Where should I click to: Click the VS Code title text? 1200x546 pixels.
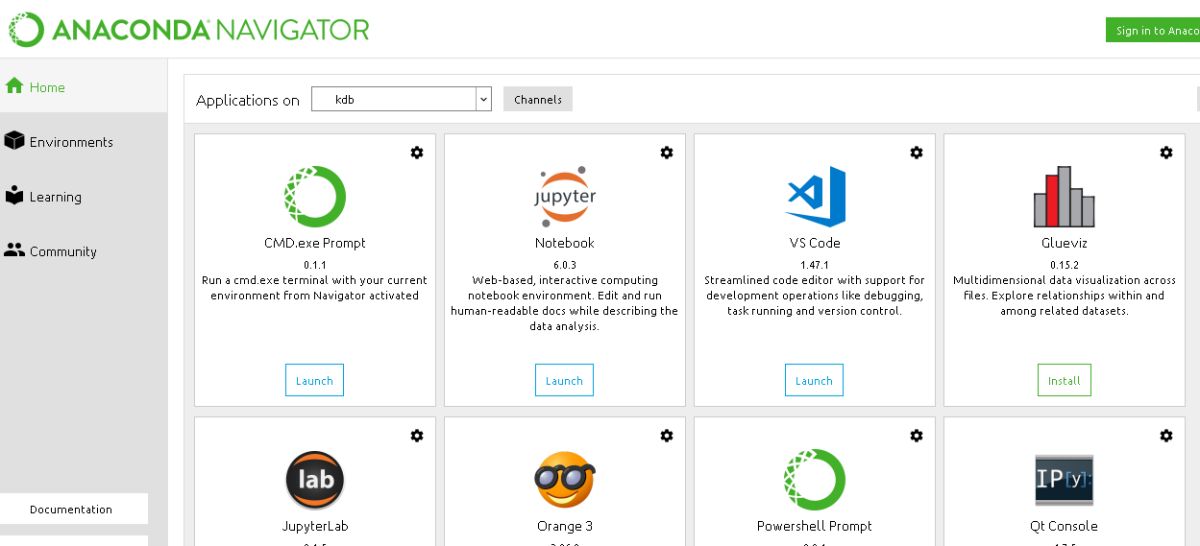pos(815,243)
